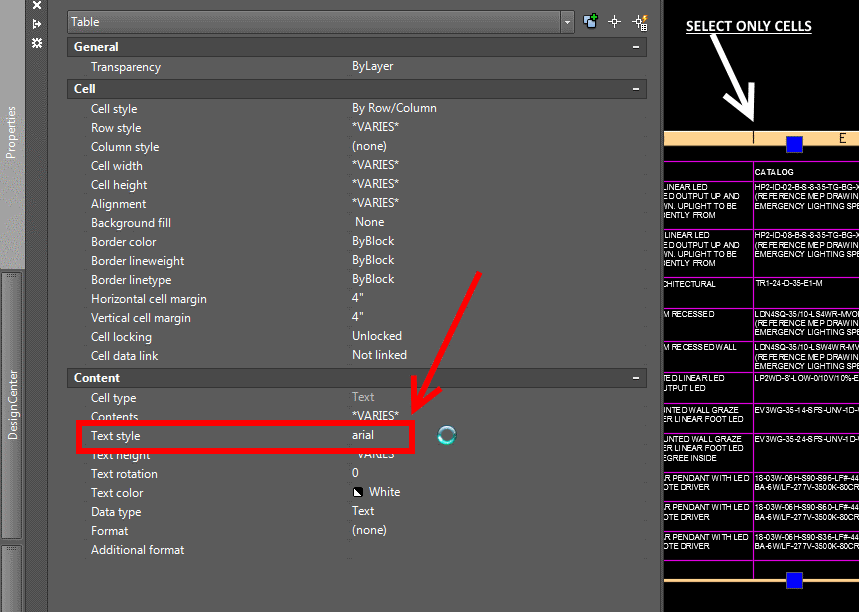Collapse the General section
The image size is (859, 612).
(636, 46)
